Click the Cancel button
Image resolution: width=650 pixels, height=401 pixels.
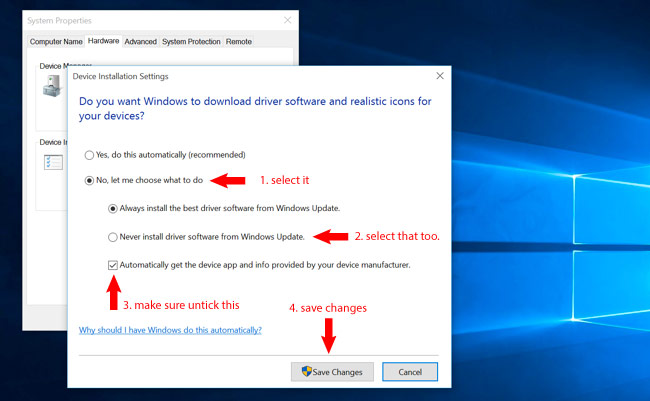tap(410, 372)
